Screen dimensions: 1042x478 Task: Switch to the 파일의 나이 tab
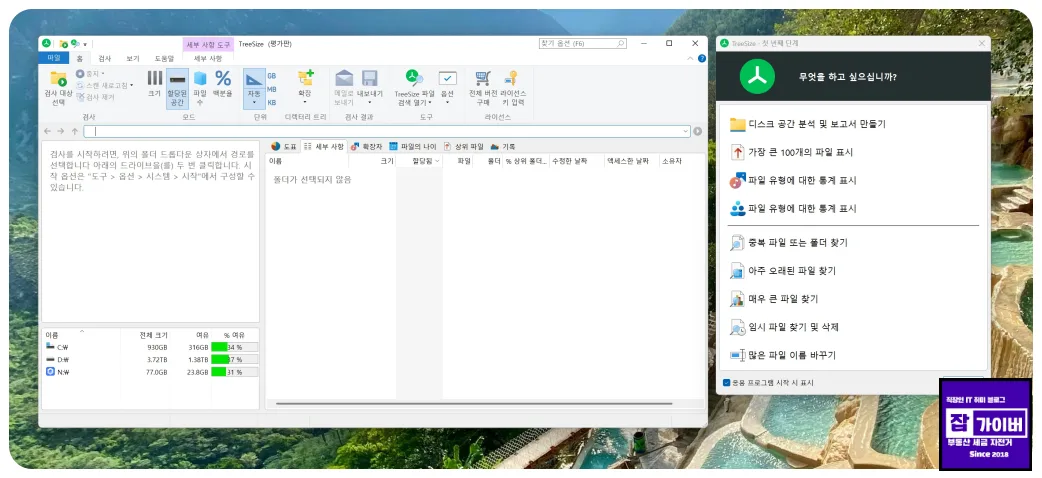[x=413, y=146]
